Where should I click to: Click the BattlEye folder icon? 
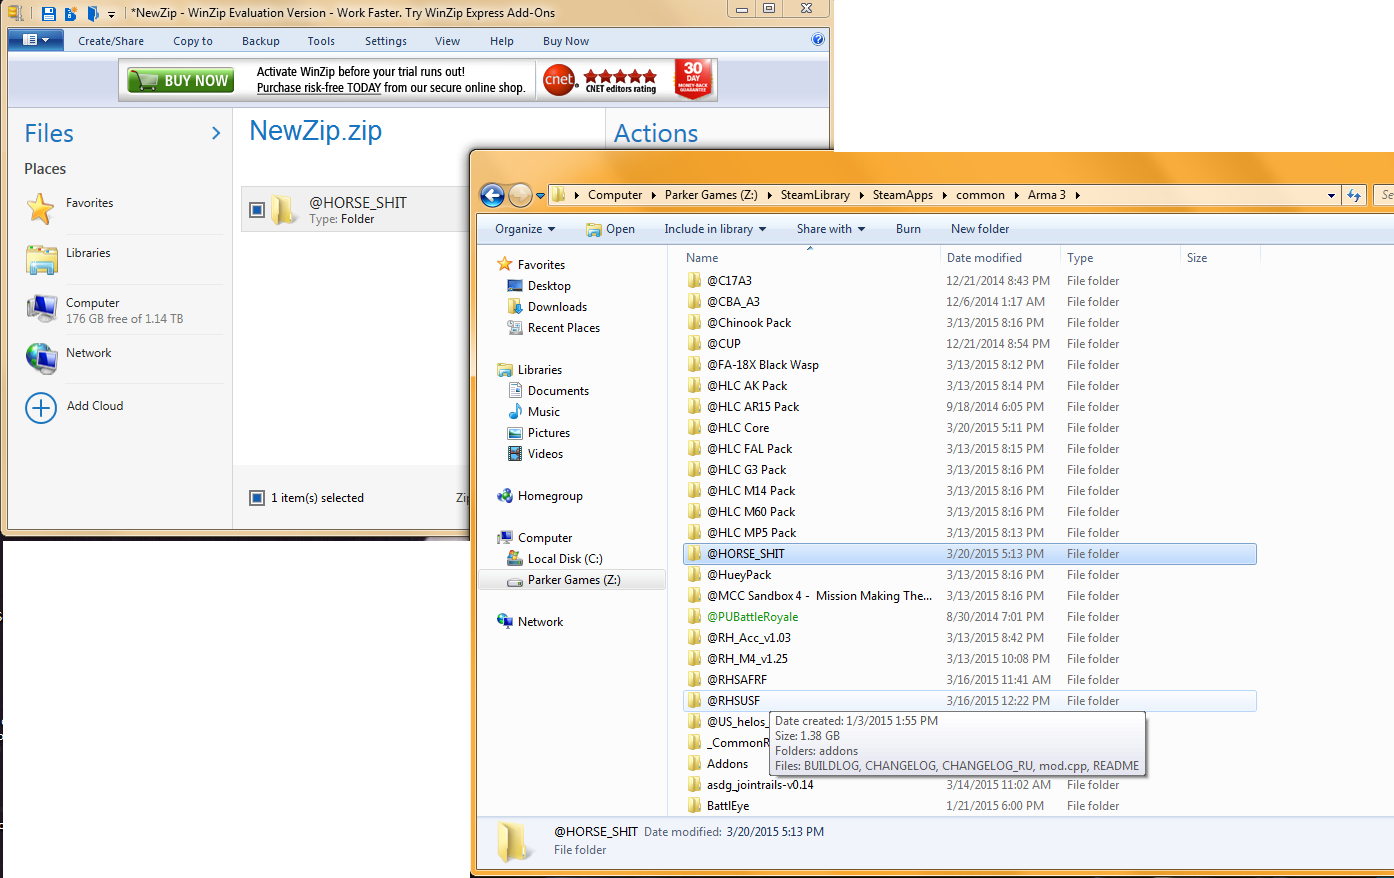(695, 806)
